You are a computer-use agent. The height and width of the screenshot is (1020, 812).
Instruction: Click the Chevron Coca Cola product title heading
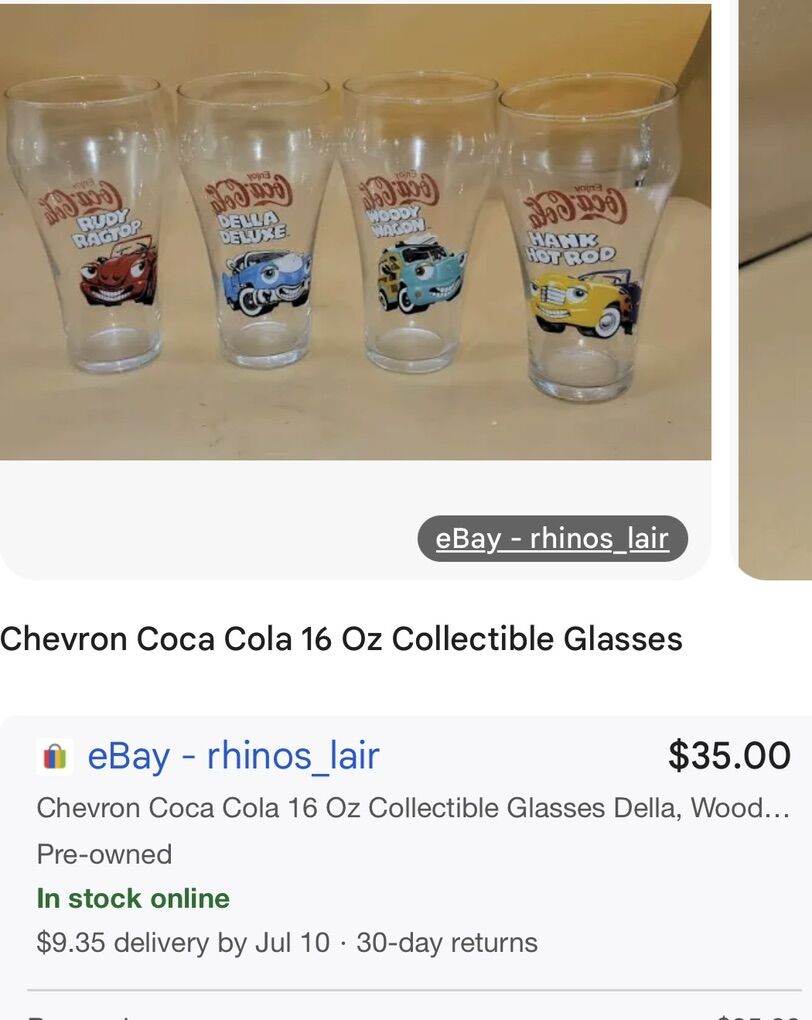pyautogui.click(x=341, y=639)
